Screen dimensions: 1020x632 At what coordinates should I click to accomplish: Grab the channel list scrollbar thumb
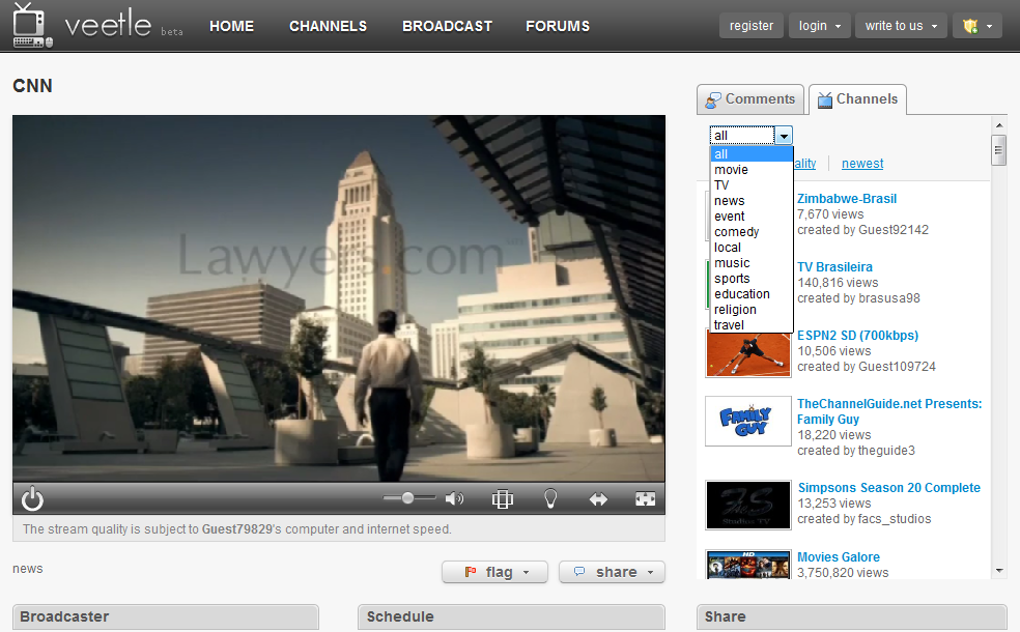(999, 150)
